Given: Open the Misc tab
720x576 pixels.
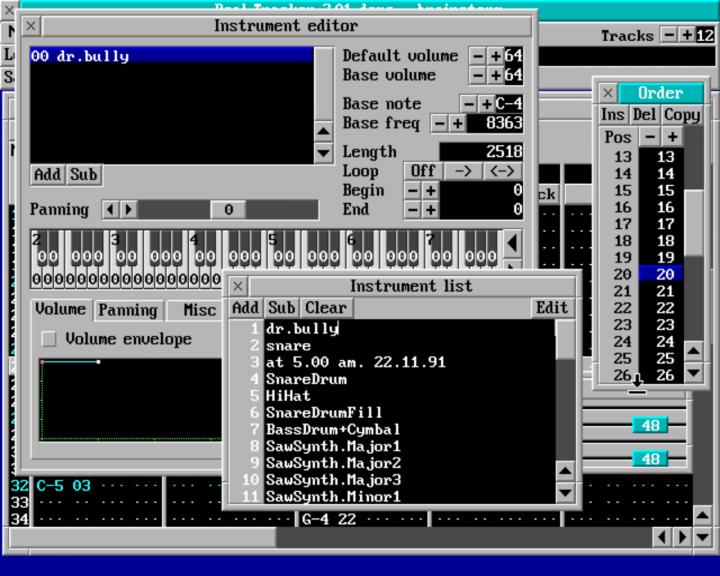Looking at the screenshot, I should 198,310.
